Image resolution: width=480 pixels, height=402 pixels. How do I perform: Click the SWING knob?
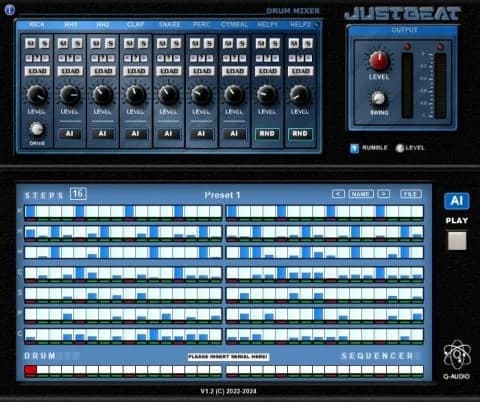(378, 98)
